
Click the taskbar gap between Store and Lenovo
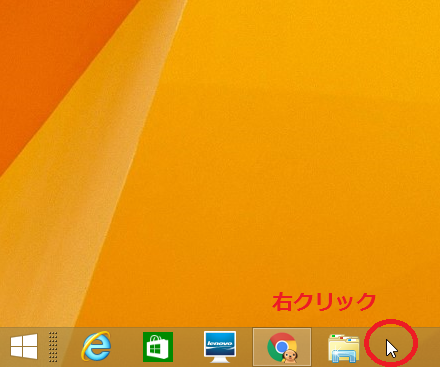188,347
